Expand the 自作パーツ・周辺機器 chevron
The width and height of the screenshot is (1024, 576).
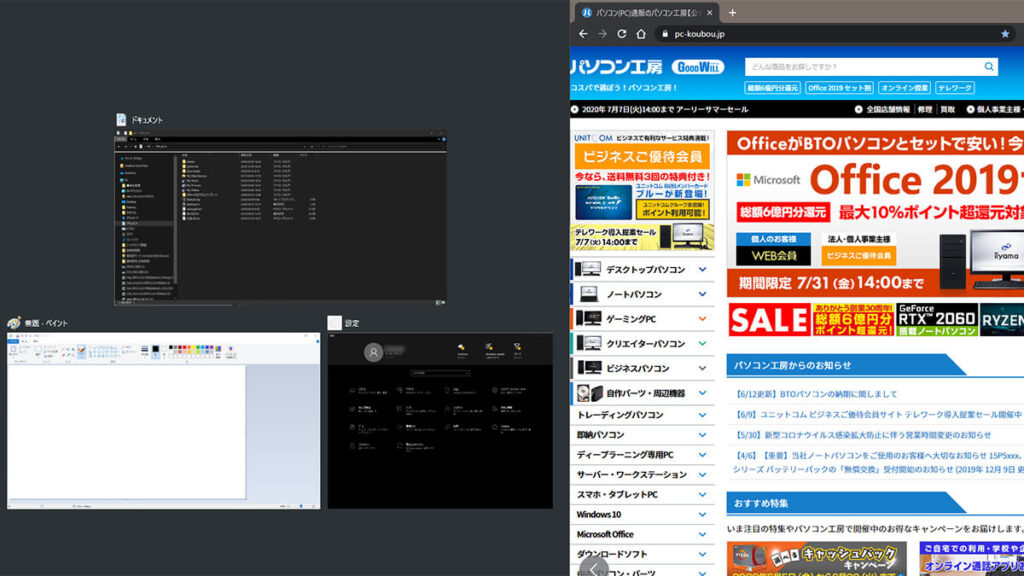[x=702, y=393]
